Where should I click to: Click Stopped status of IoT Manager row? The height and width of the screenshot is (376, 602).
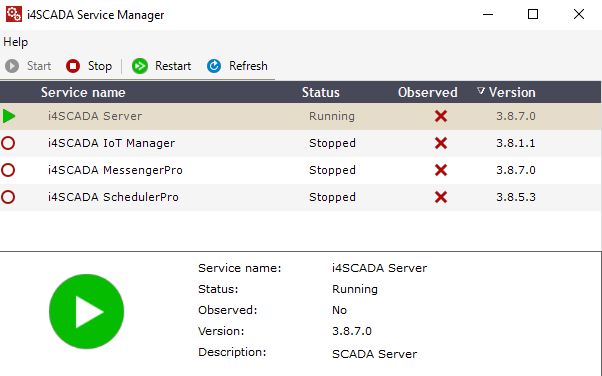332,143
